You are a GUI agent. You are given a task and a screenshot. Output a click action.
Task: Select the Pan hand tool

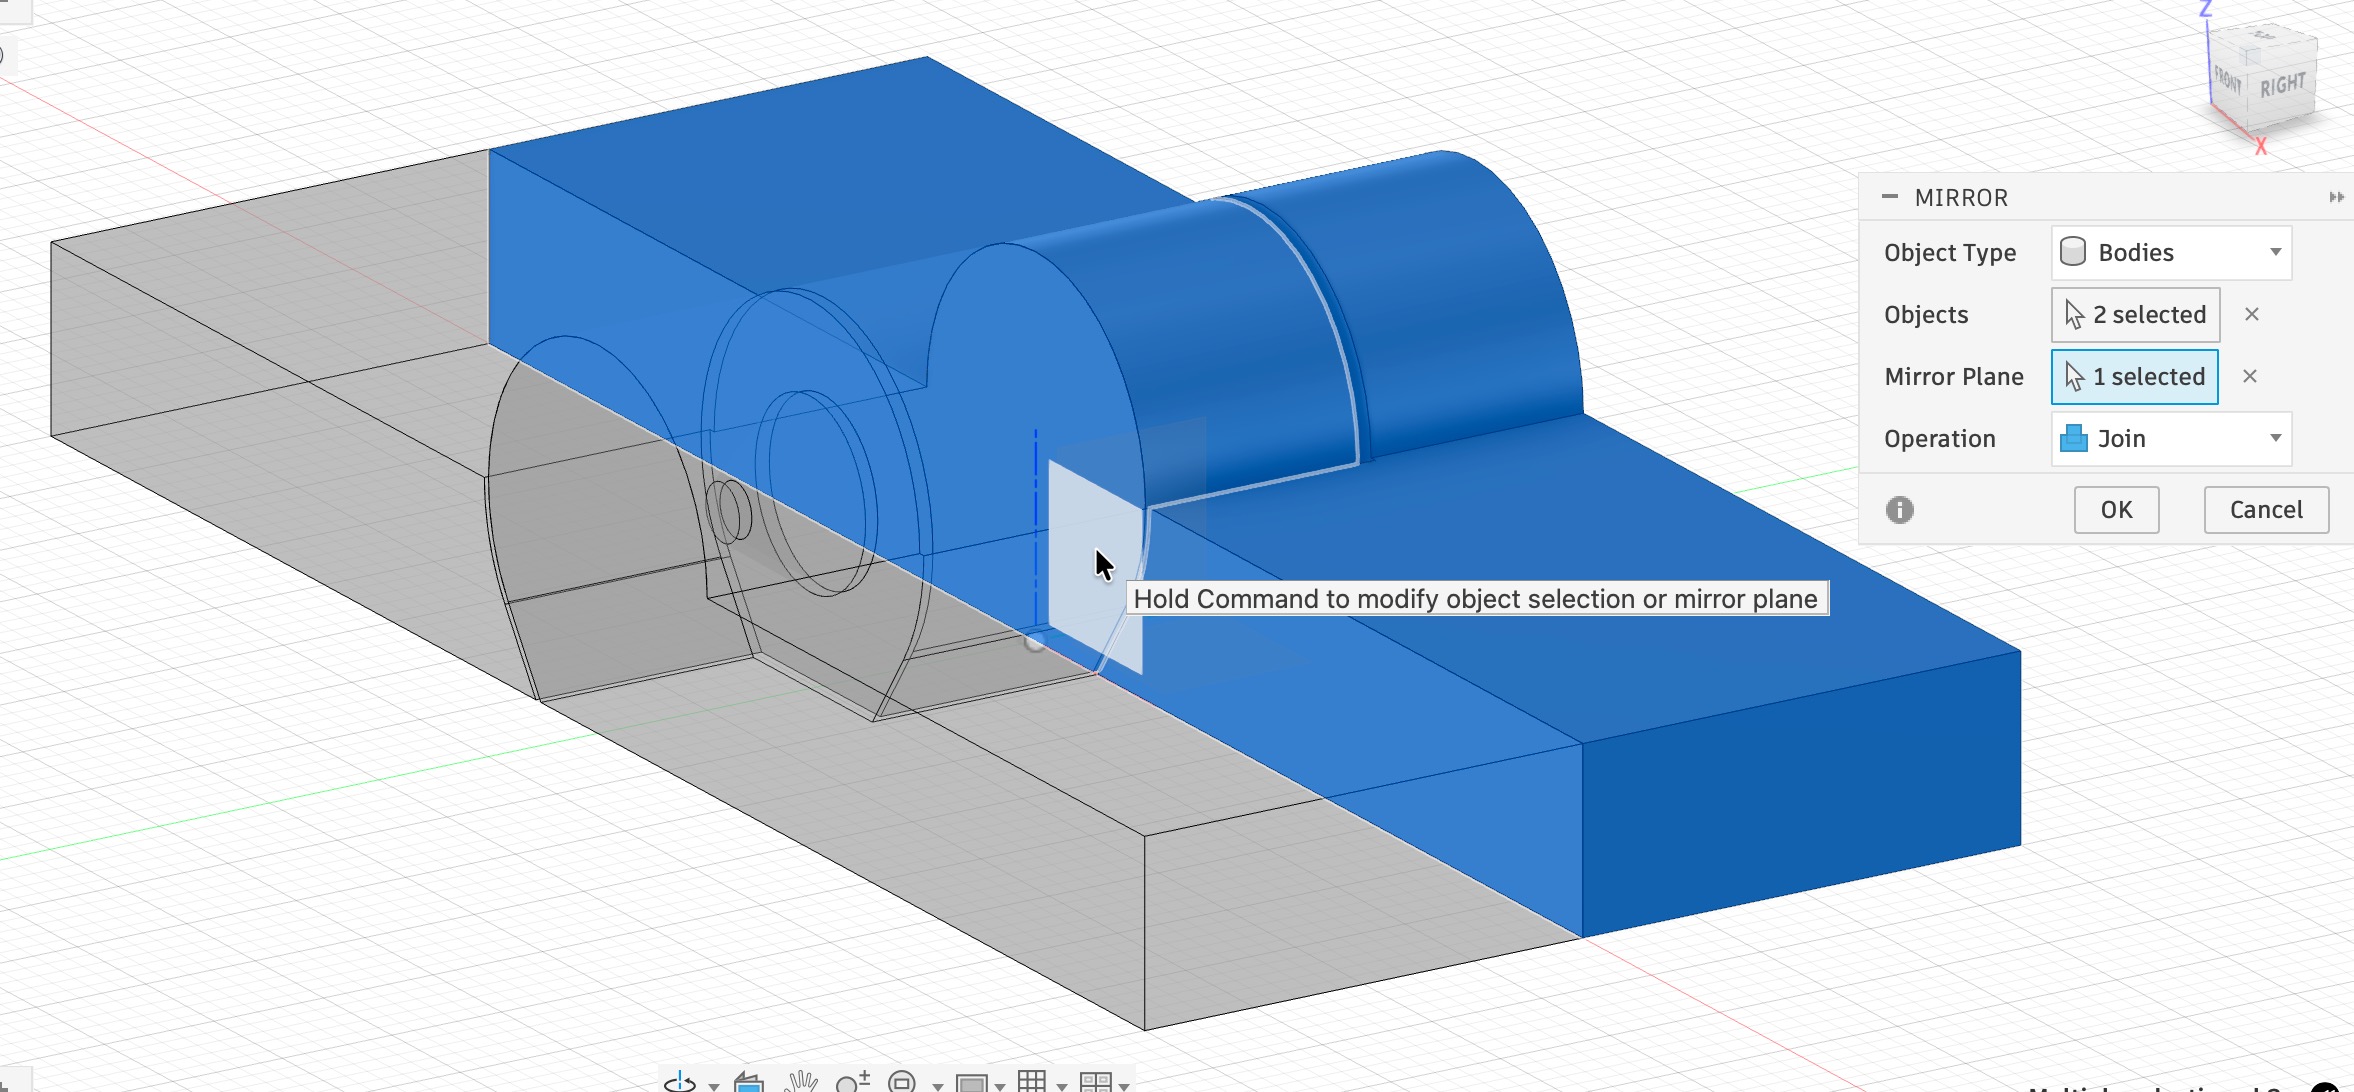coord(801,1082)
